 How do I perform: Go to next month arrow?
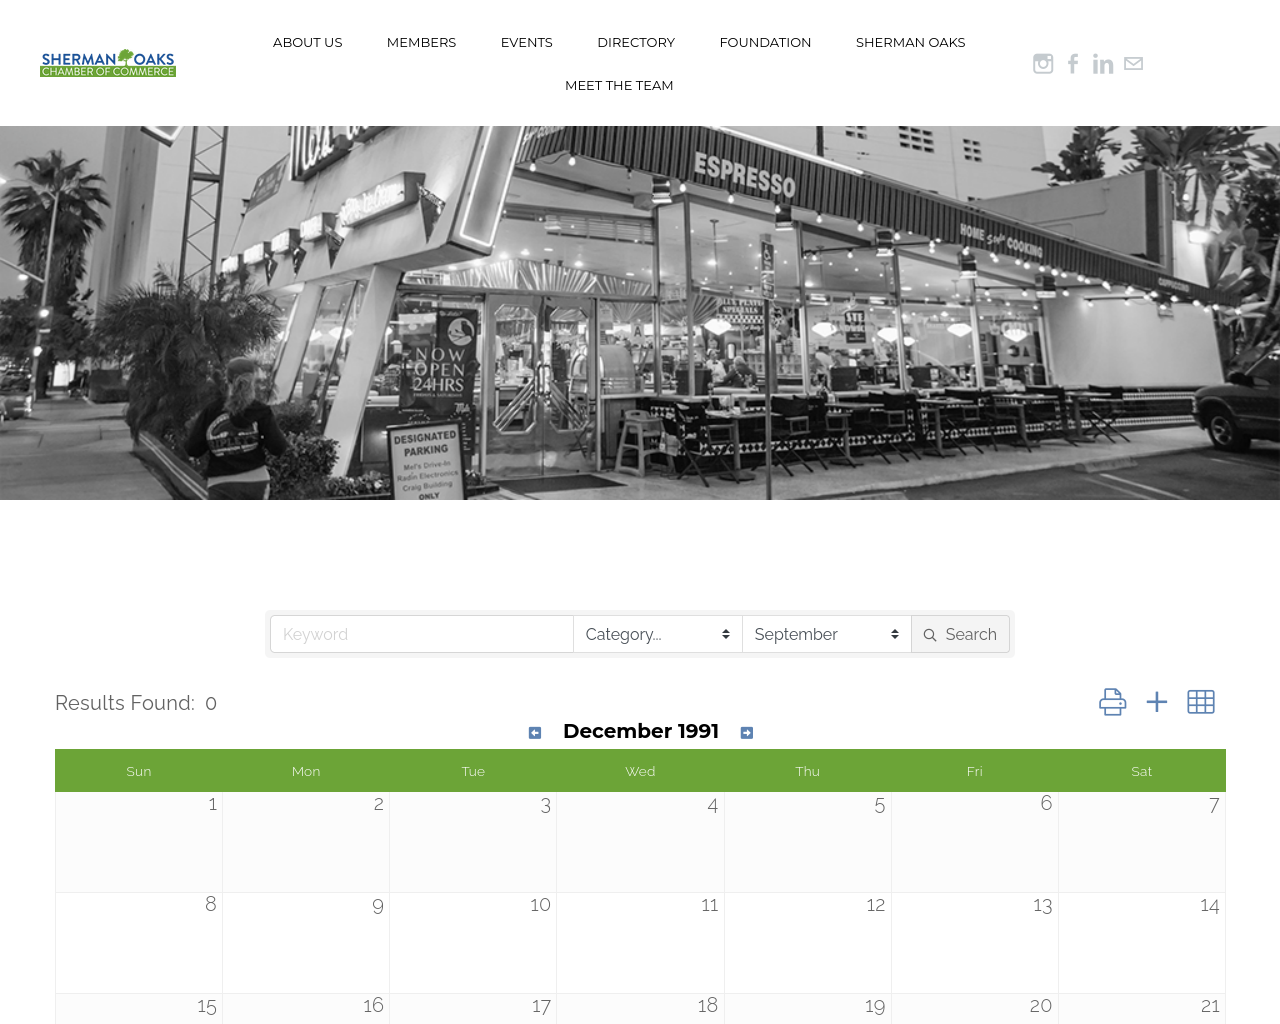(747, 733)
